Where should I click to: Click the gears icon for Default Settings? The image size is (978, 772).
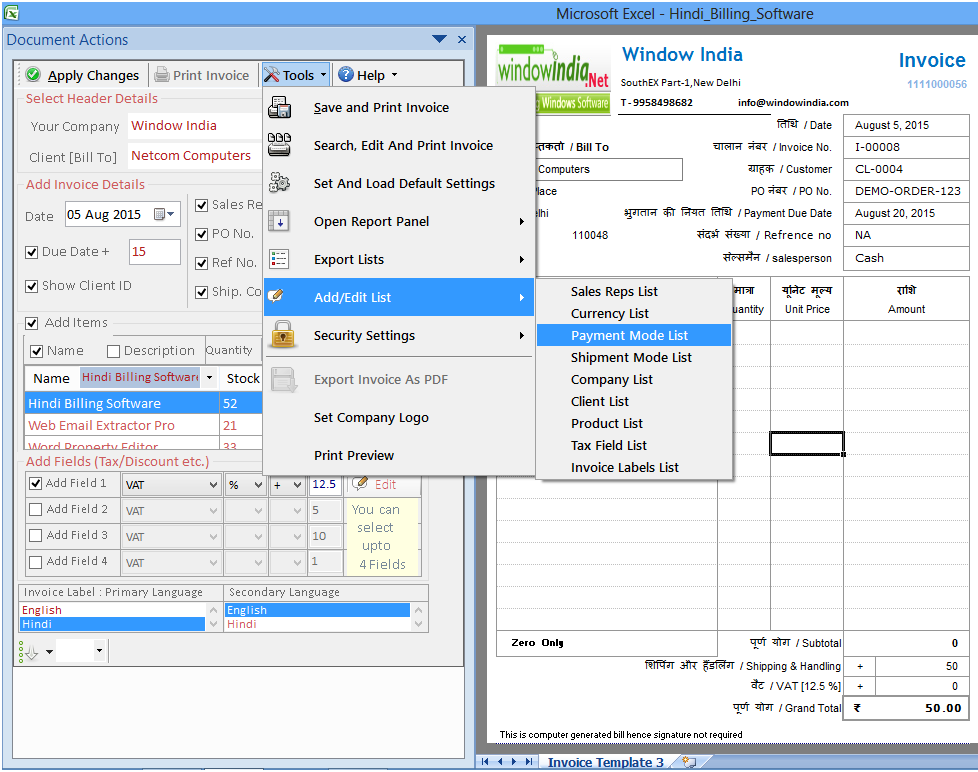(x=279, y=183)
